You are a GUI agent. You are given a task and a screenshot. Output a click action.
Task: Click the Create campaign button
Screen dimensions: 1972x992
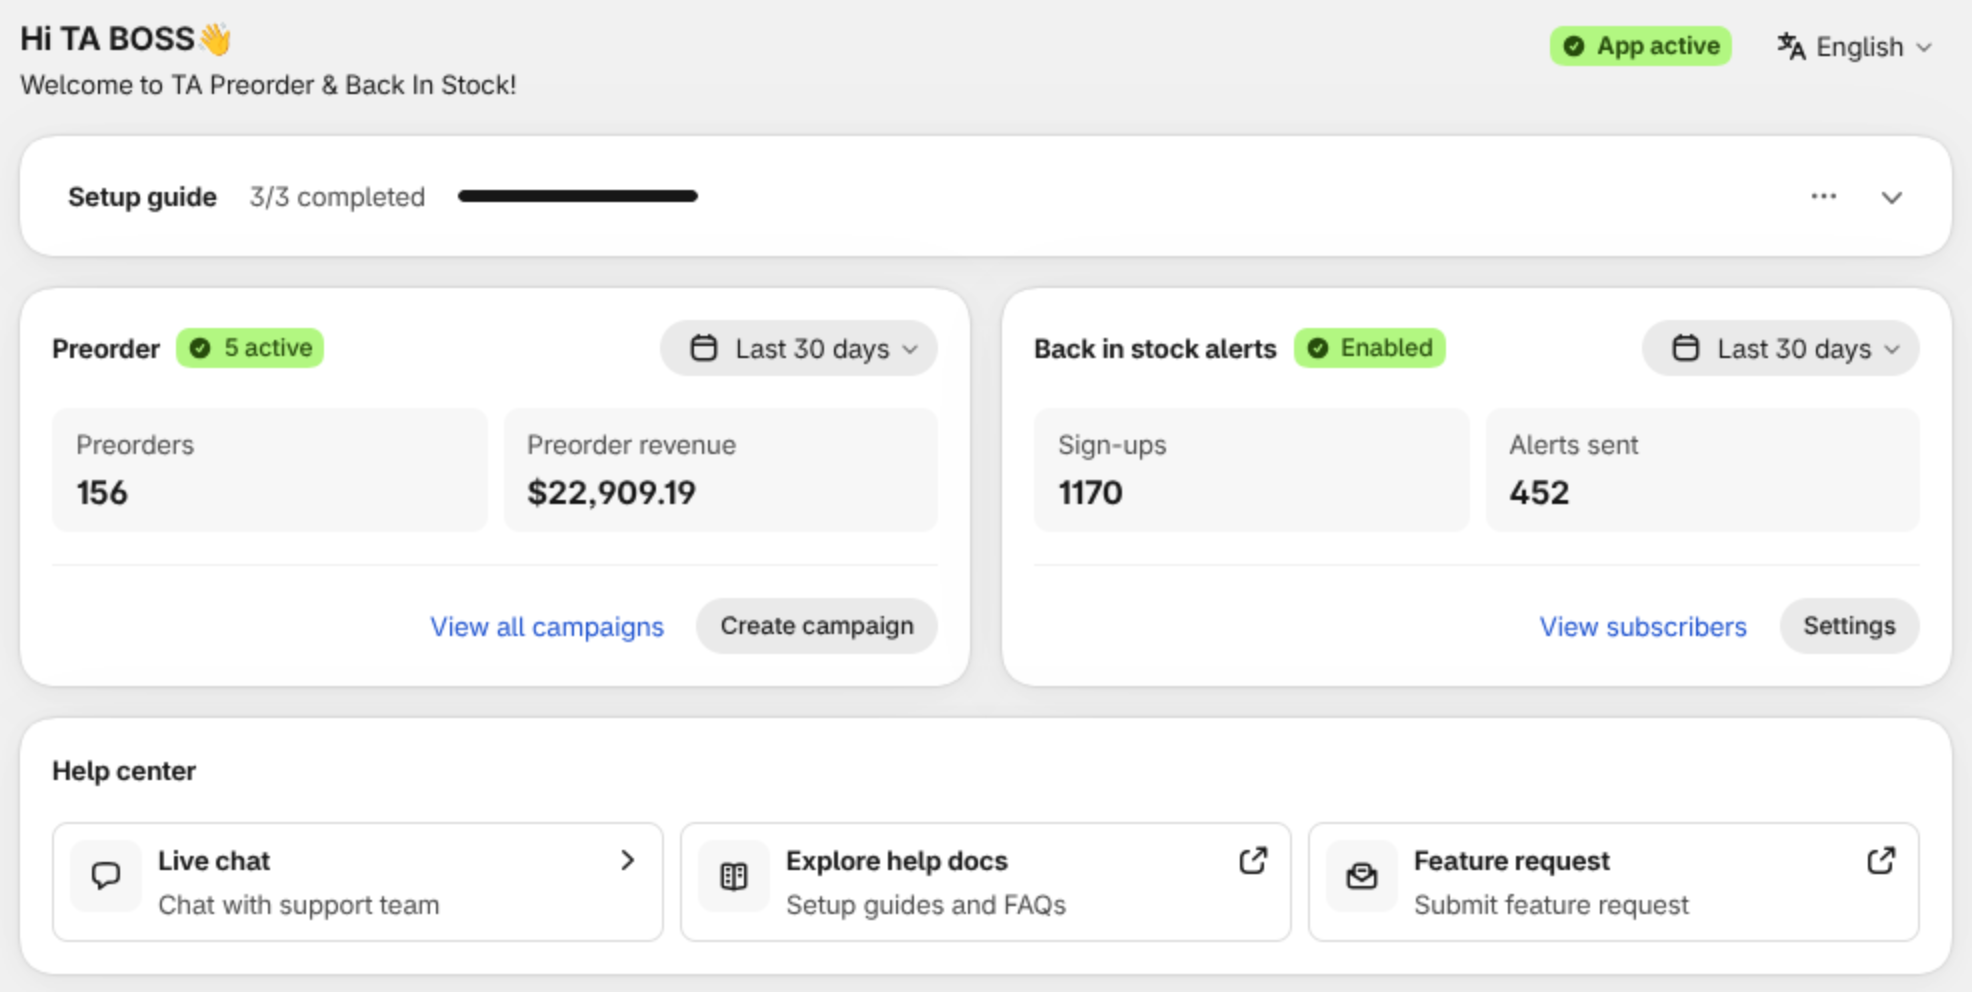817,626
